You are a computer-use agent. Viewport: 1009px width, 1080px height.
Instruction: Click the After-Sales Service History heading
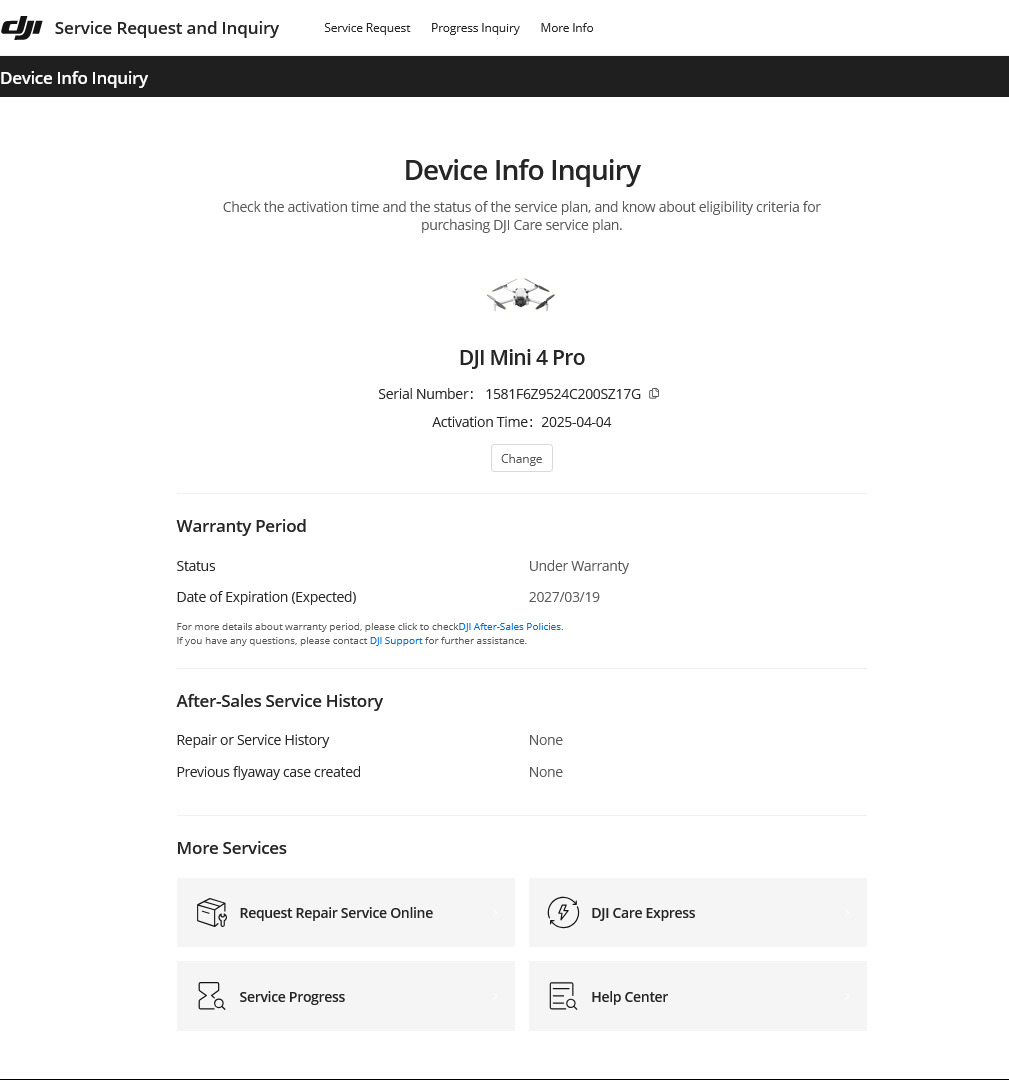click(x=280, y=701)
